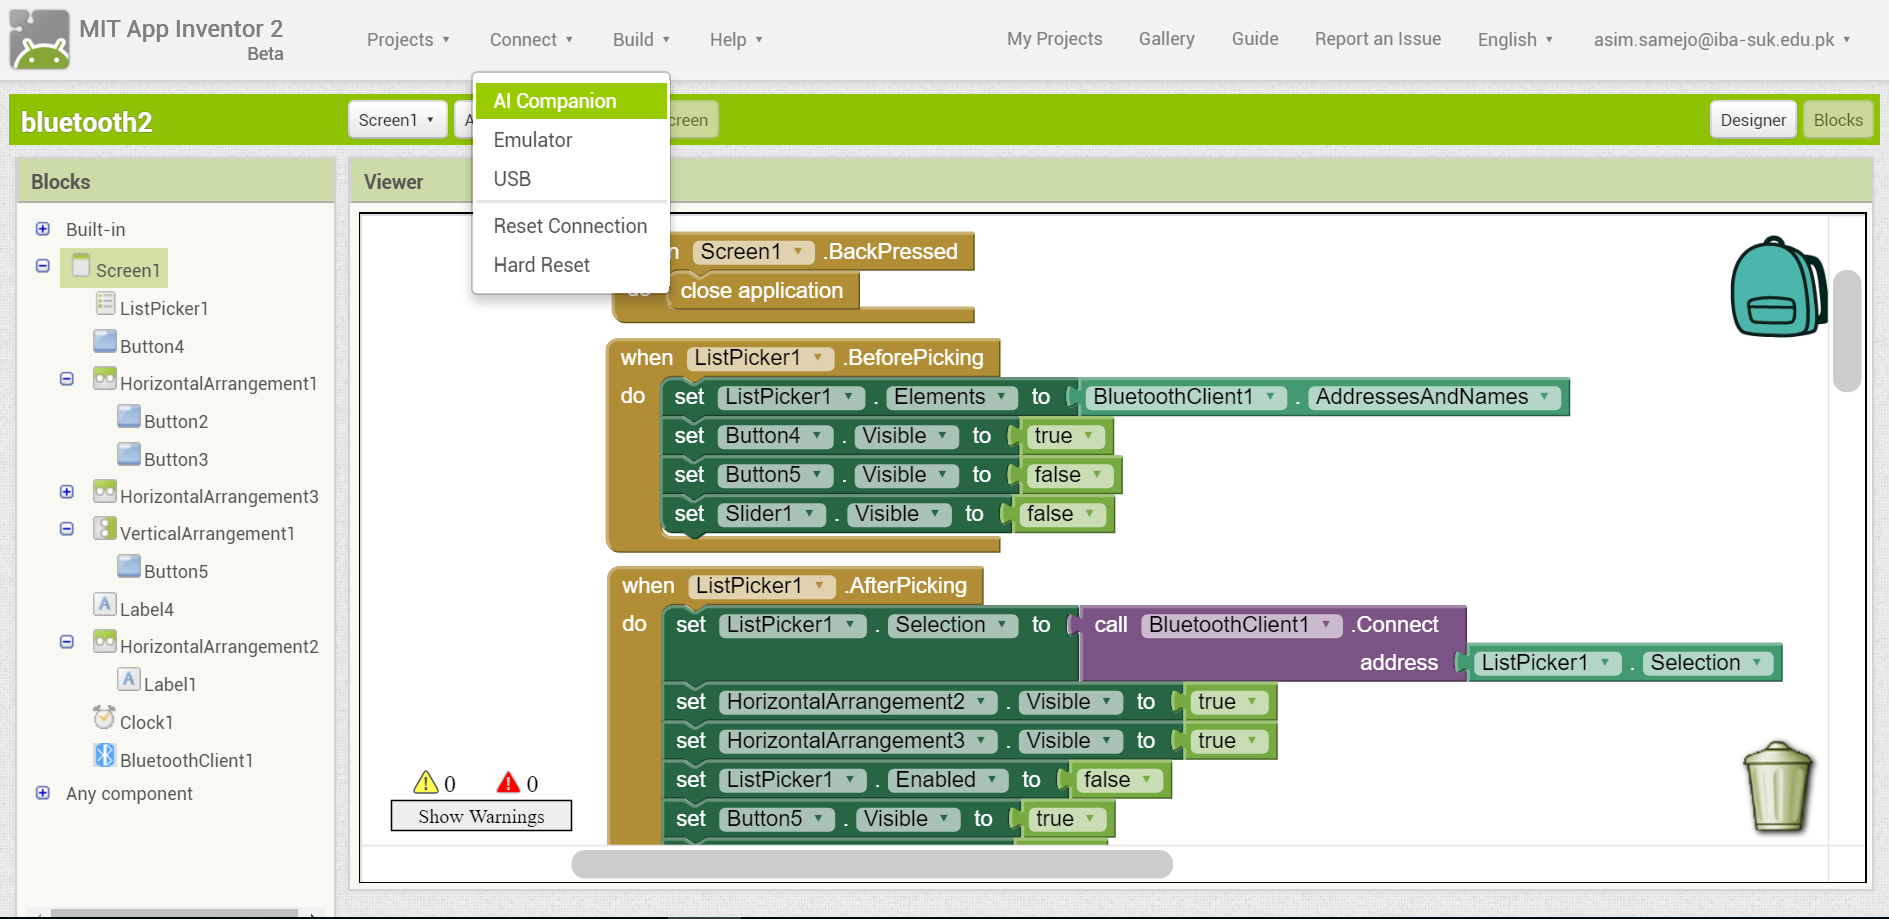The height and width of the screenshot is (919, 1889).
Task: Choose USB from Connect menu
Action: 571,179
